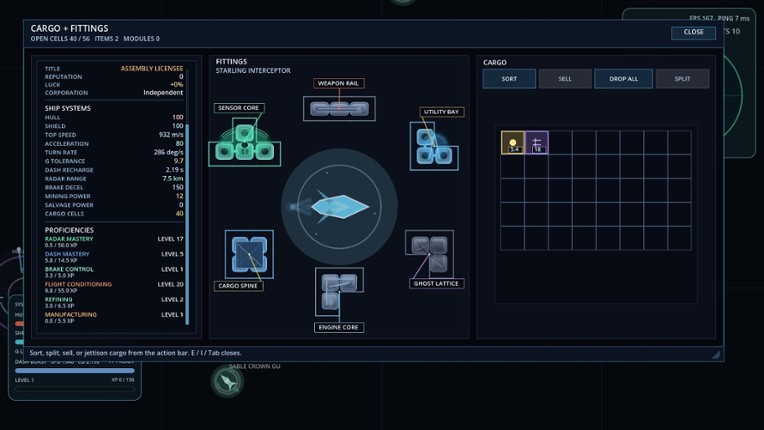Sort the cargo inventory
This screenshot has width=764, height=430.
pyautogui.click(x=509, y=79)
